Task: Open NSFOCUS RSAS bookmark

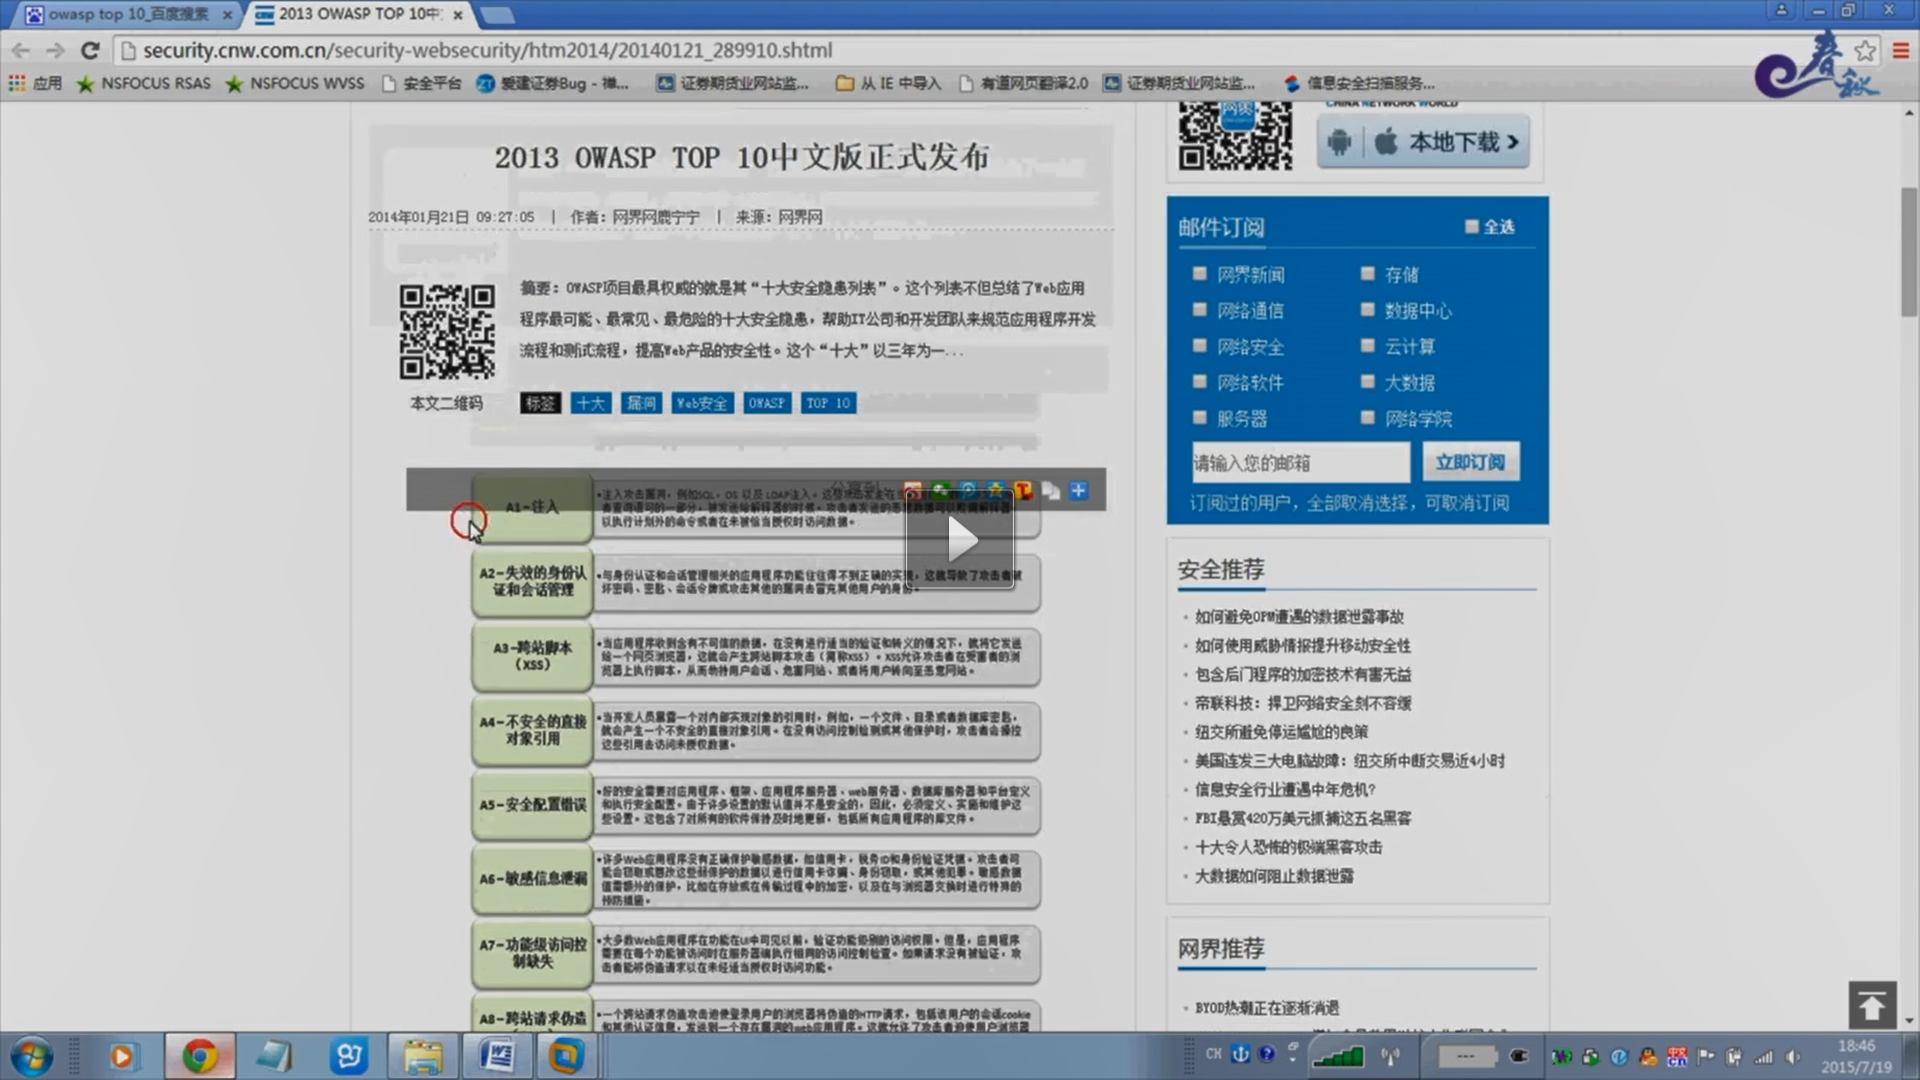Action: click(144, 83)
